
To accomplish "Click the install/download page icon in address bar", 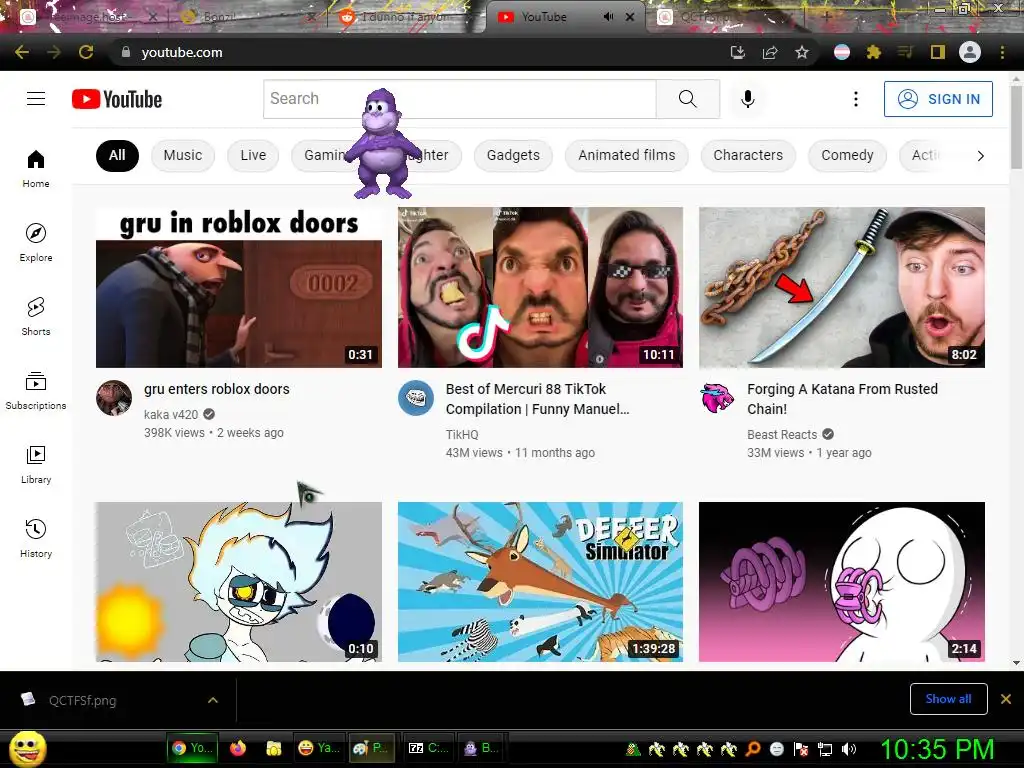I will click(x=738, y=52).
